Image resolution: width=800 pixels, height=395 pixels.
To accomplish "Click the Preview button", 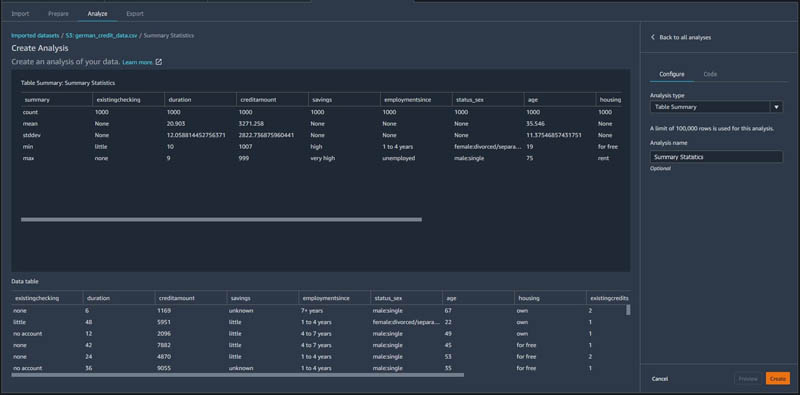I will [747, 379].
